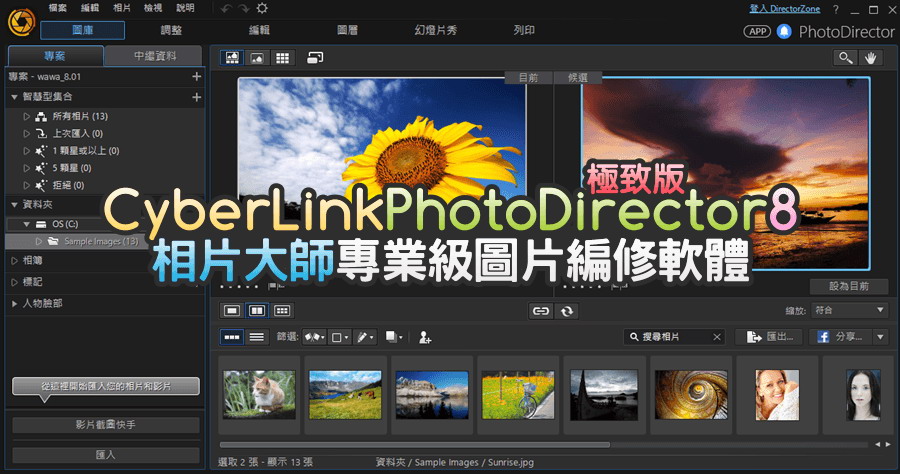Open the stack photos dropdown icon
The image size is (900, 474).
coord(394,337)
